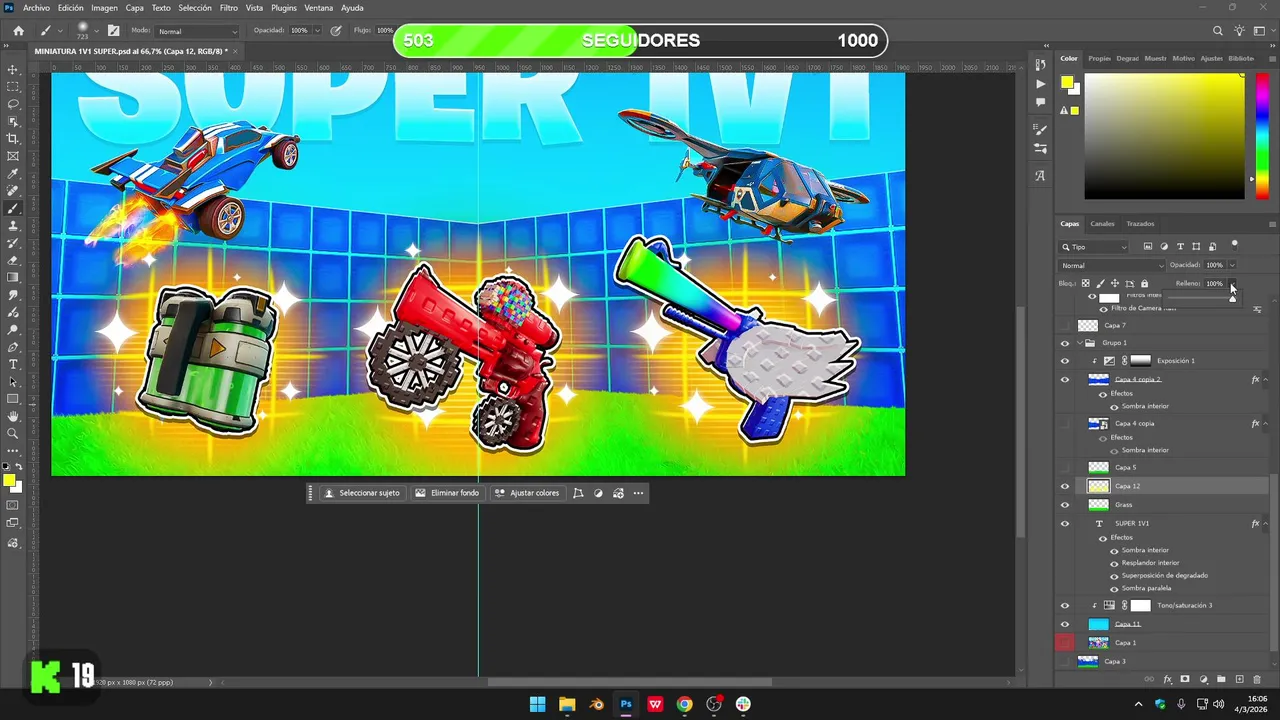The image size is (1280, 720).
Task: Select the Brush tool in left toolbar
Action: coord(13,208)
